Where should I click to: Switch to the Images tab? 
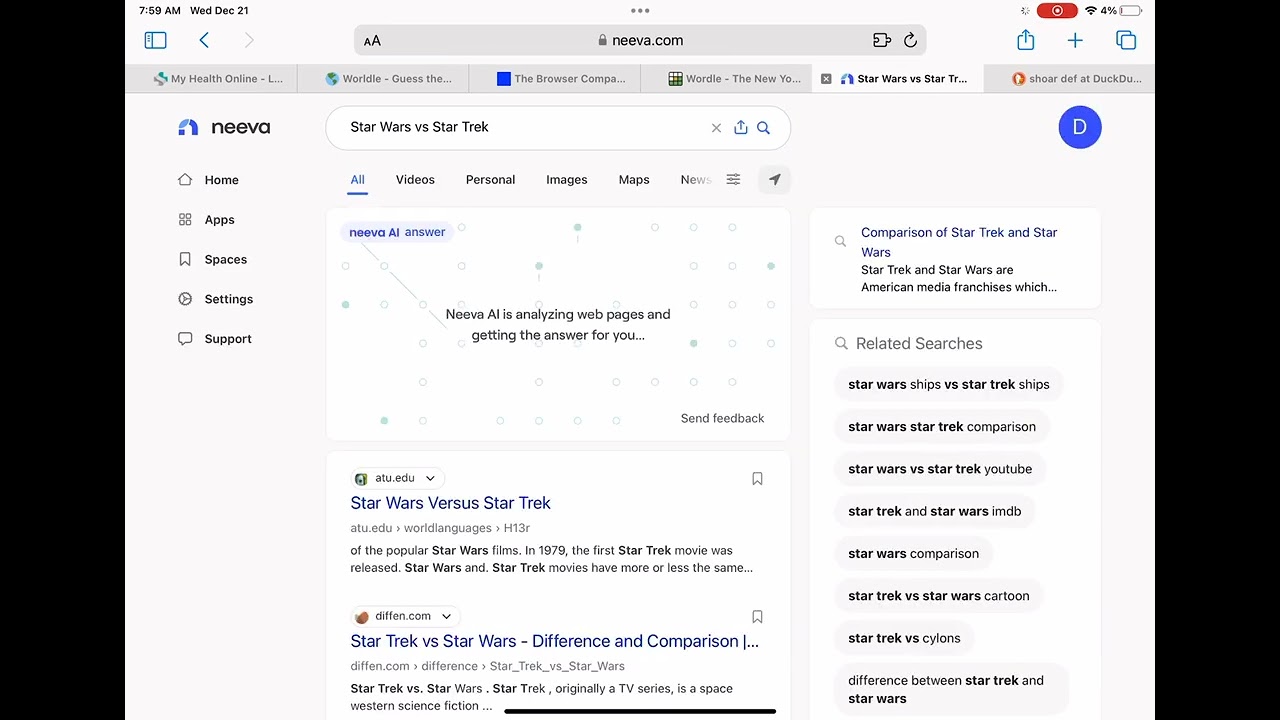(x=567, y=180)
